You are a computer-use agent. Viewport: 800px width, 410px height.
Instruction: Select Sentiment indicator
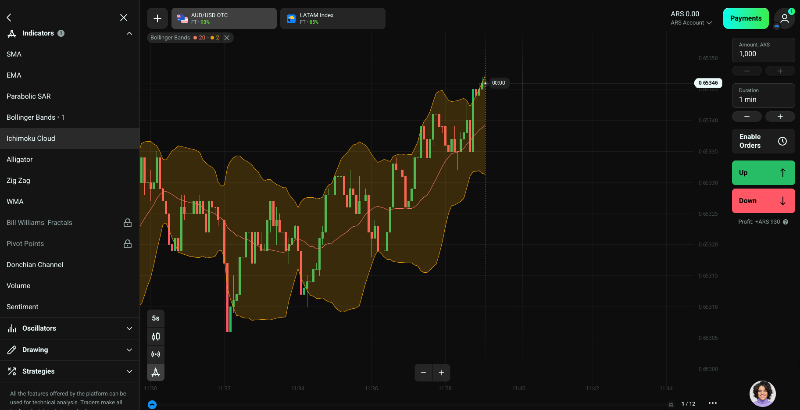[69, 306]
